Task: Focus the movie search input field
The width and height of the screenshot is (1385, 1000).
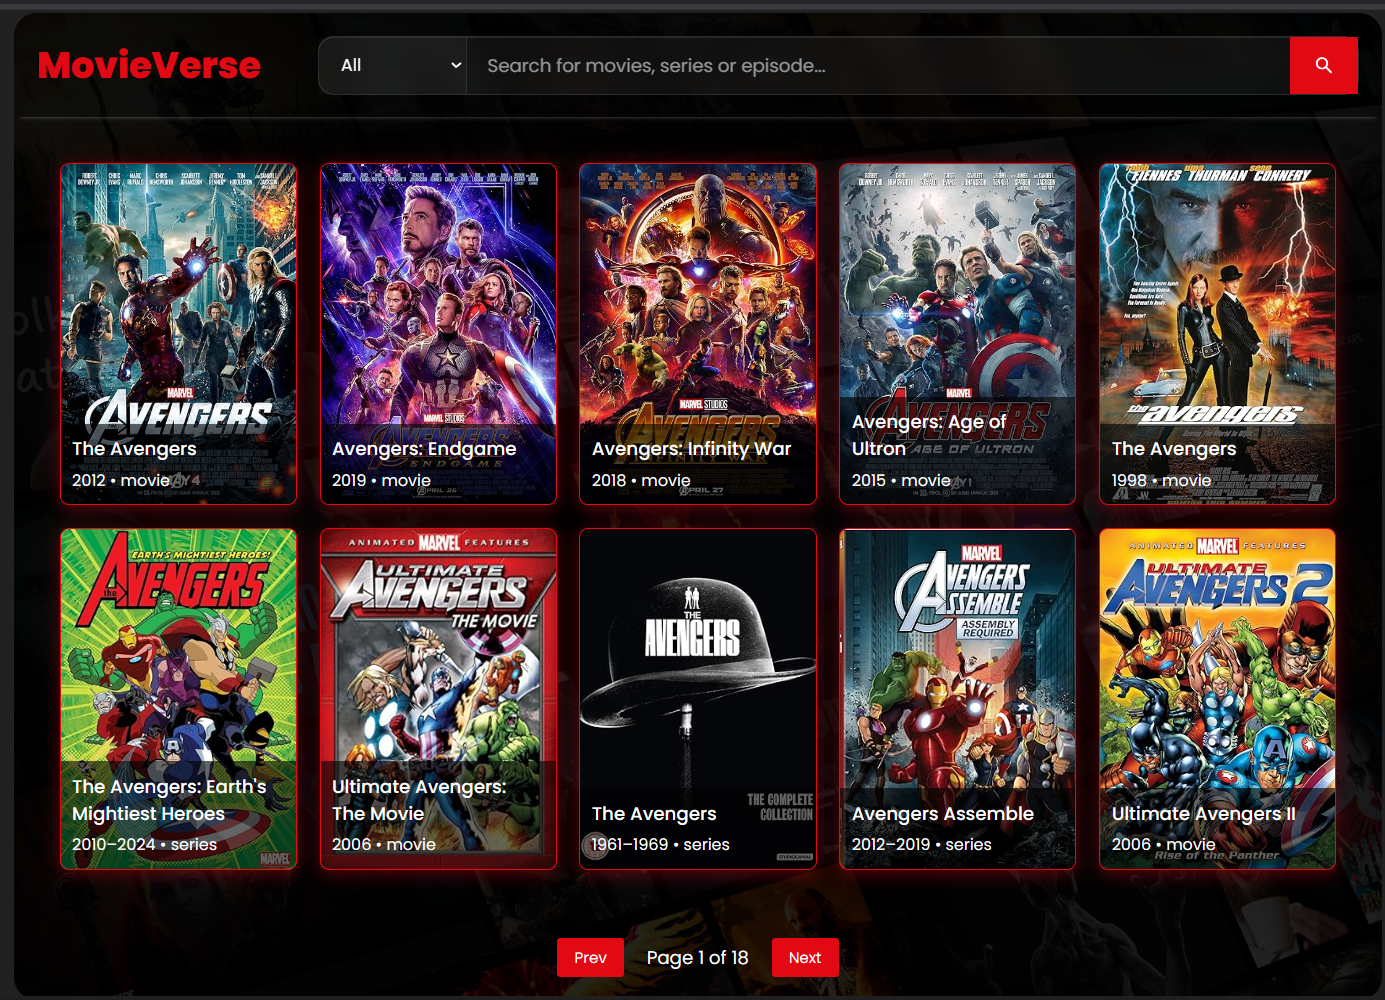Action: [878, 66]
